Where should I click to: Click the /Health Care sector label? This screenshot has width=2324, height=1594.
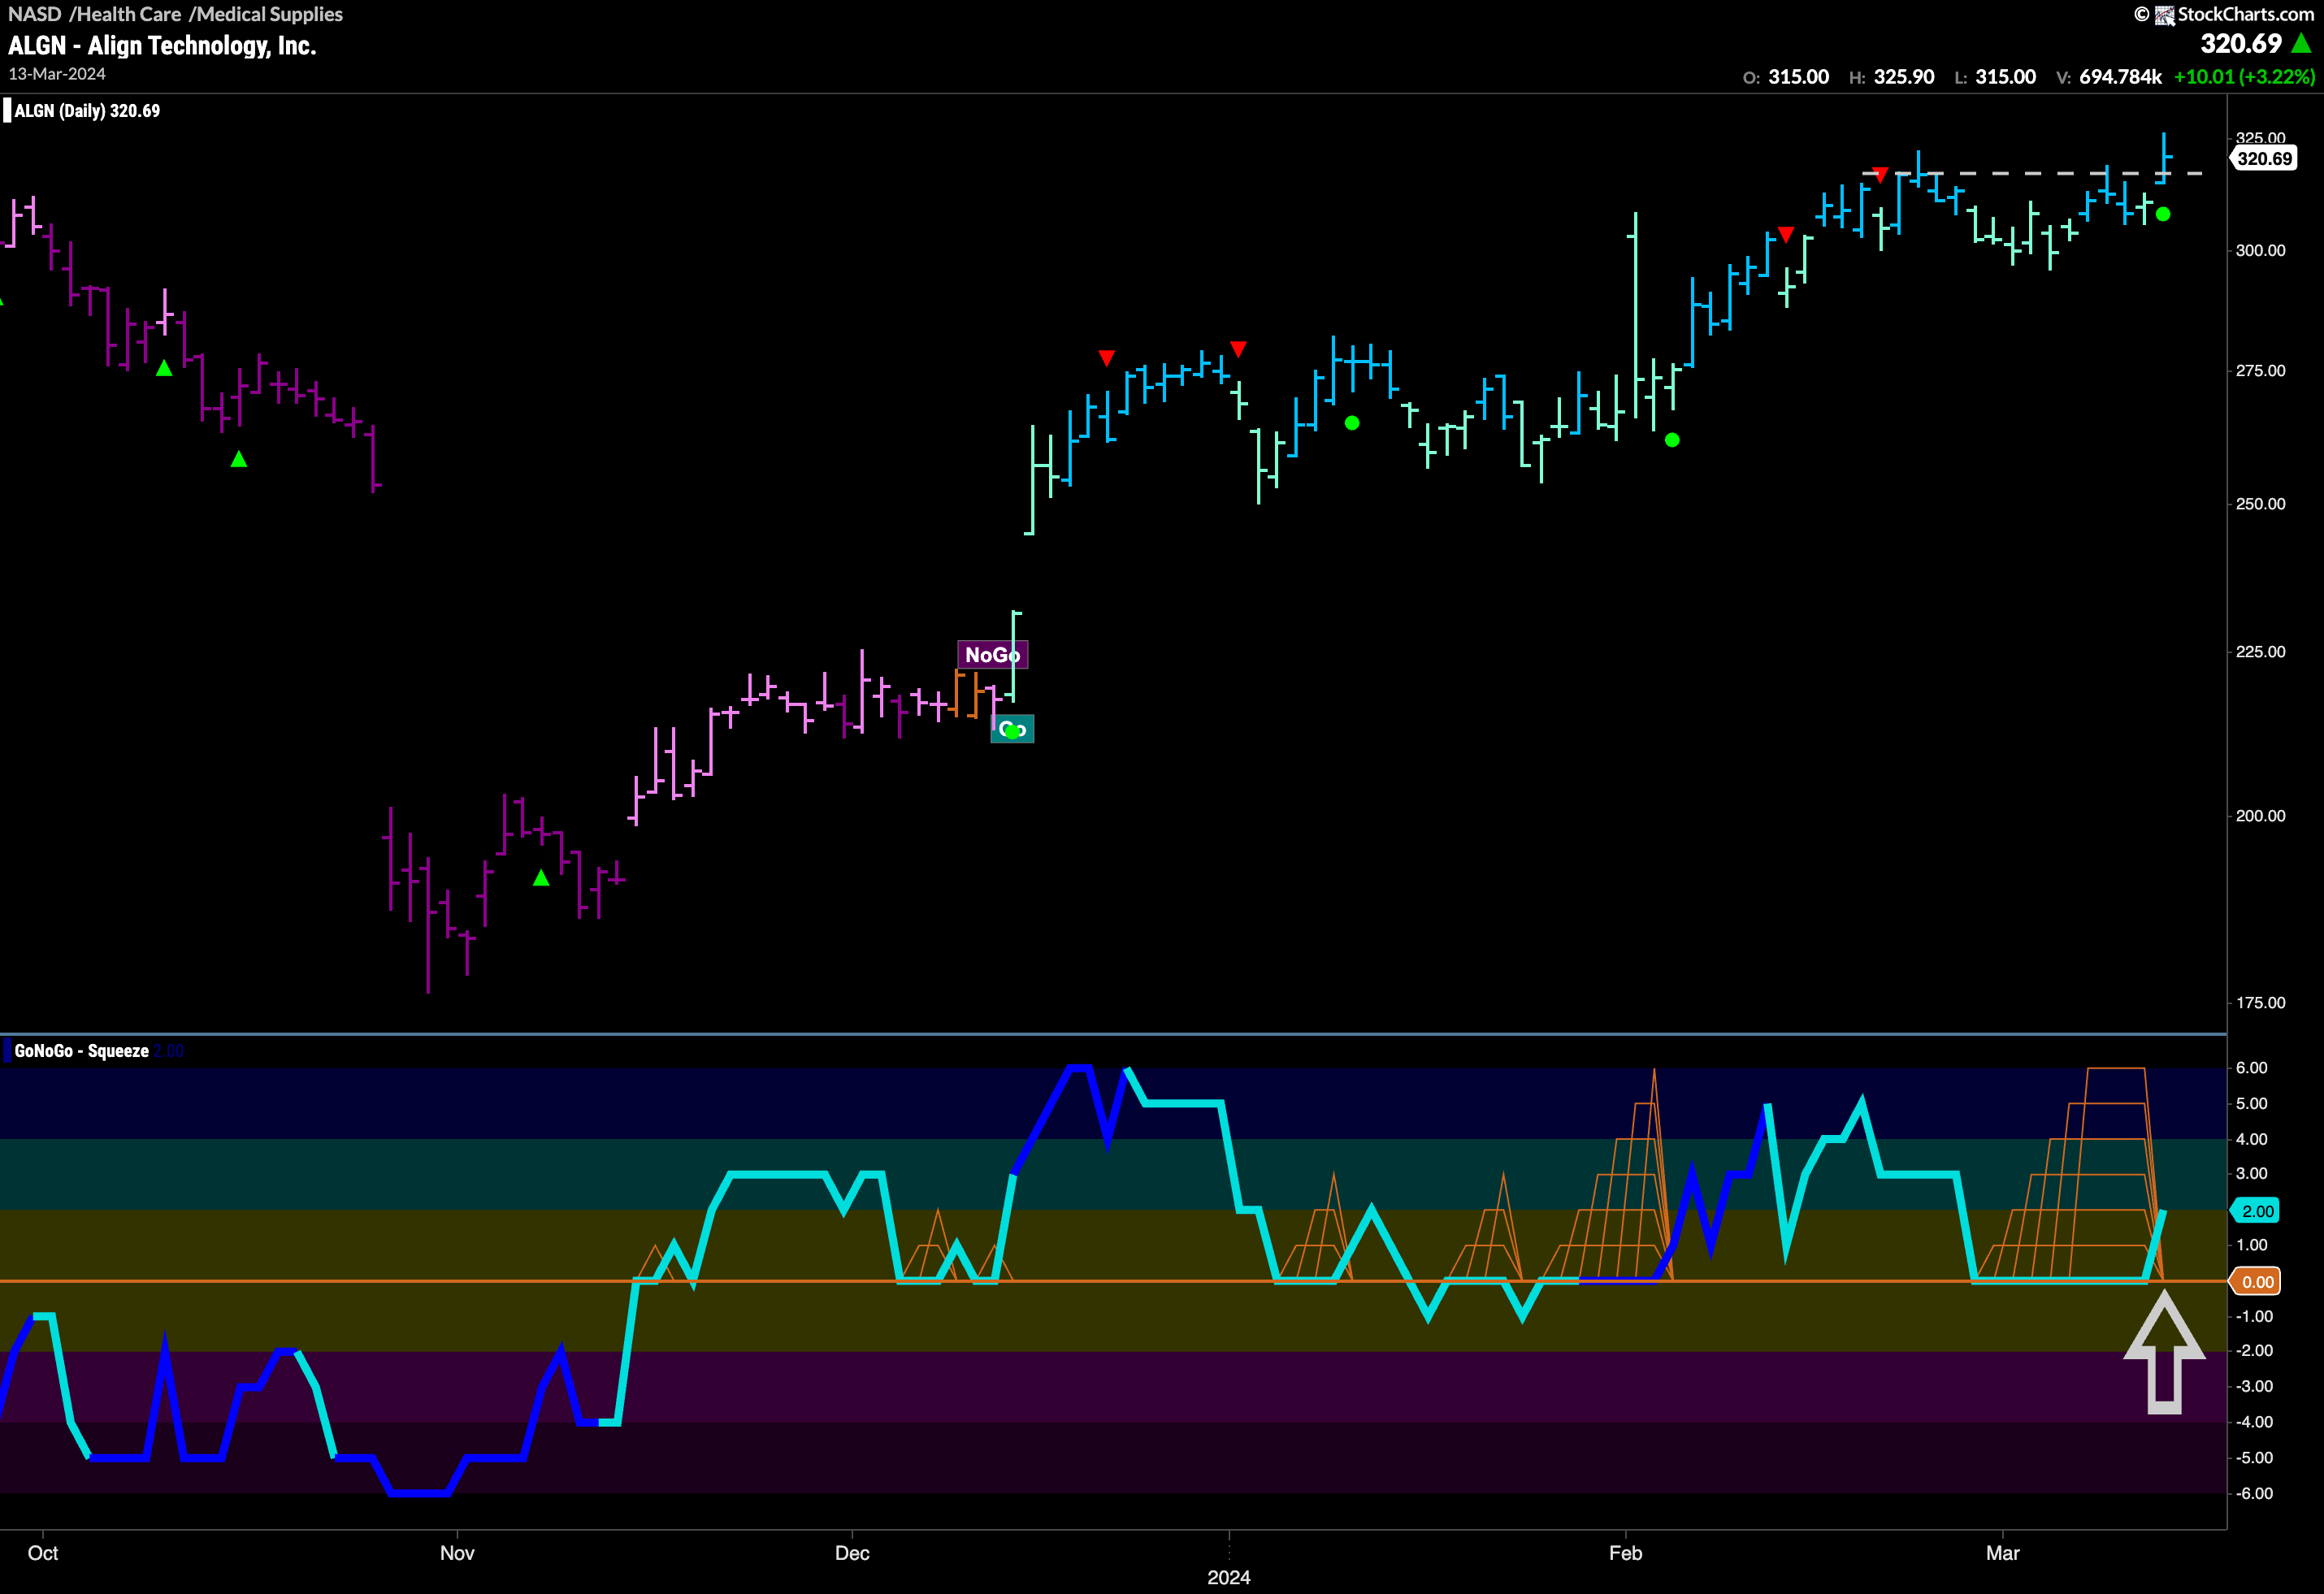coord(125,14)
